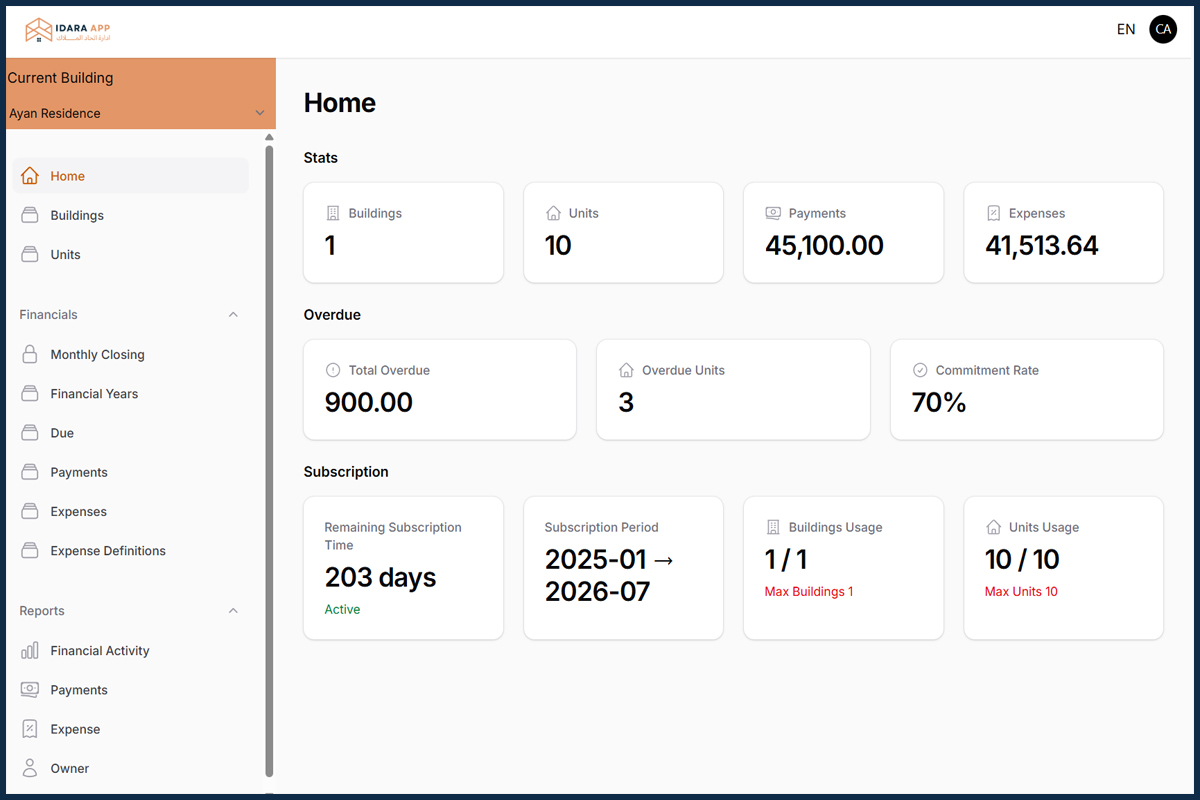
Task: Click the reports Payments cash icon
Action: coord(30,690)
